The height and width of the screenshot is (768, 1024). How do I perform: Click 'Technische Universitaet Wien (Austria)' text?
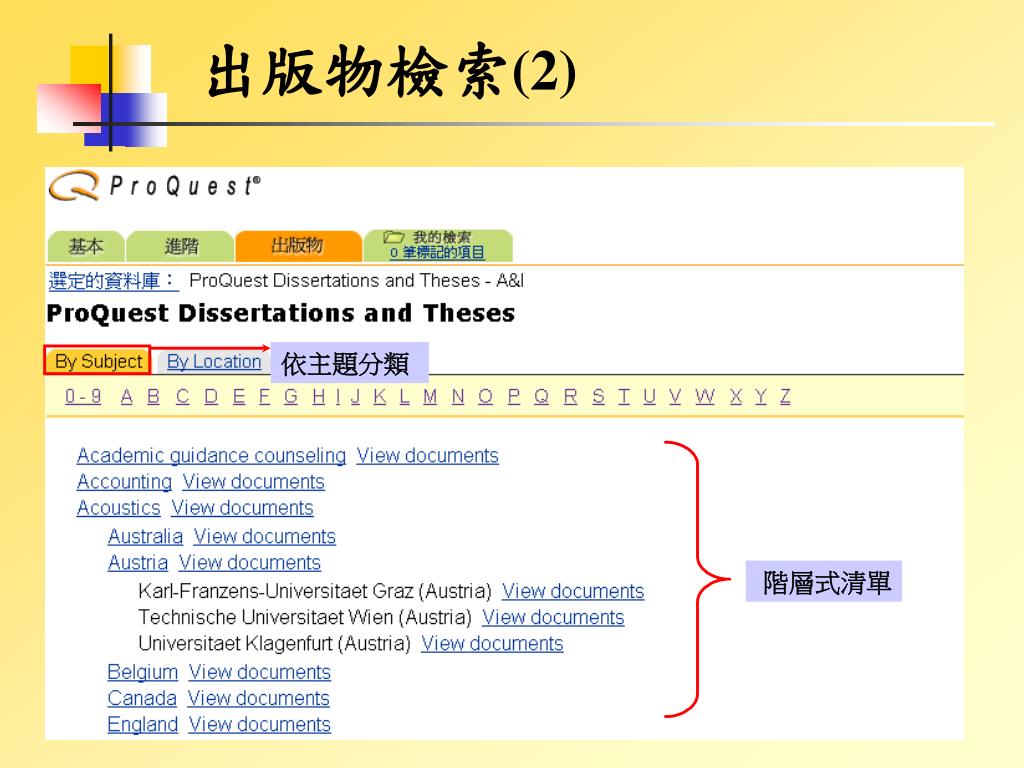(x=305, y=617)
